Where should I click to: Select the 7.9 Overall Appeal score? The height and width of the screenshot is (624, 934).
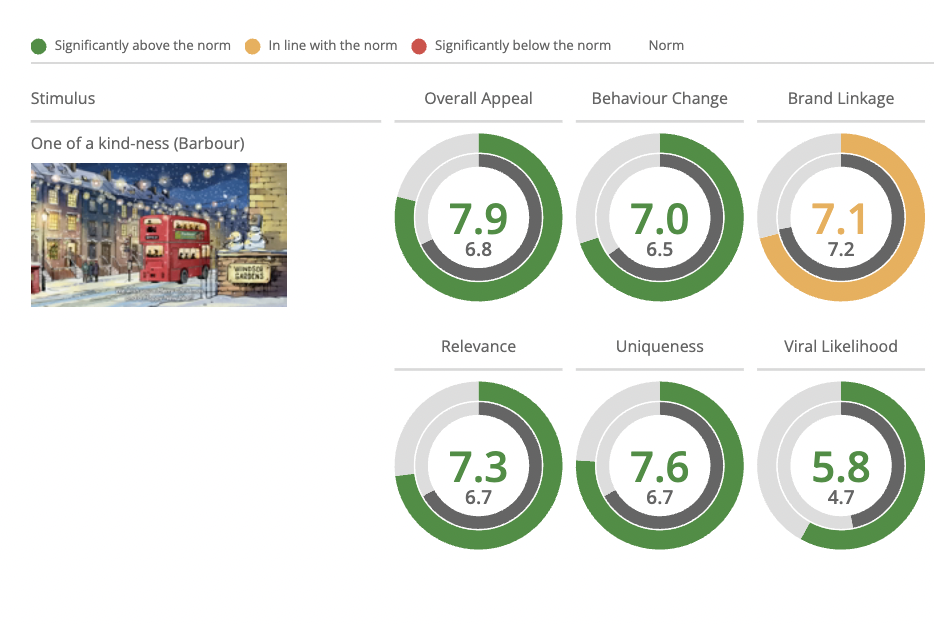[478, 219]
